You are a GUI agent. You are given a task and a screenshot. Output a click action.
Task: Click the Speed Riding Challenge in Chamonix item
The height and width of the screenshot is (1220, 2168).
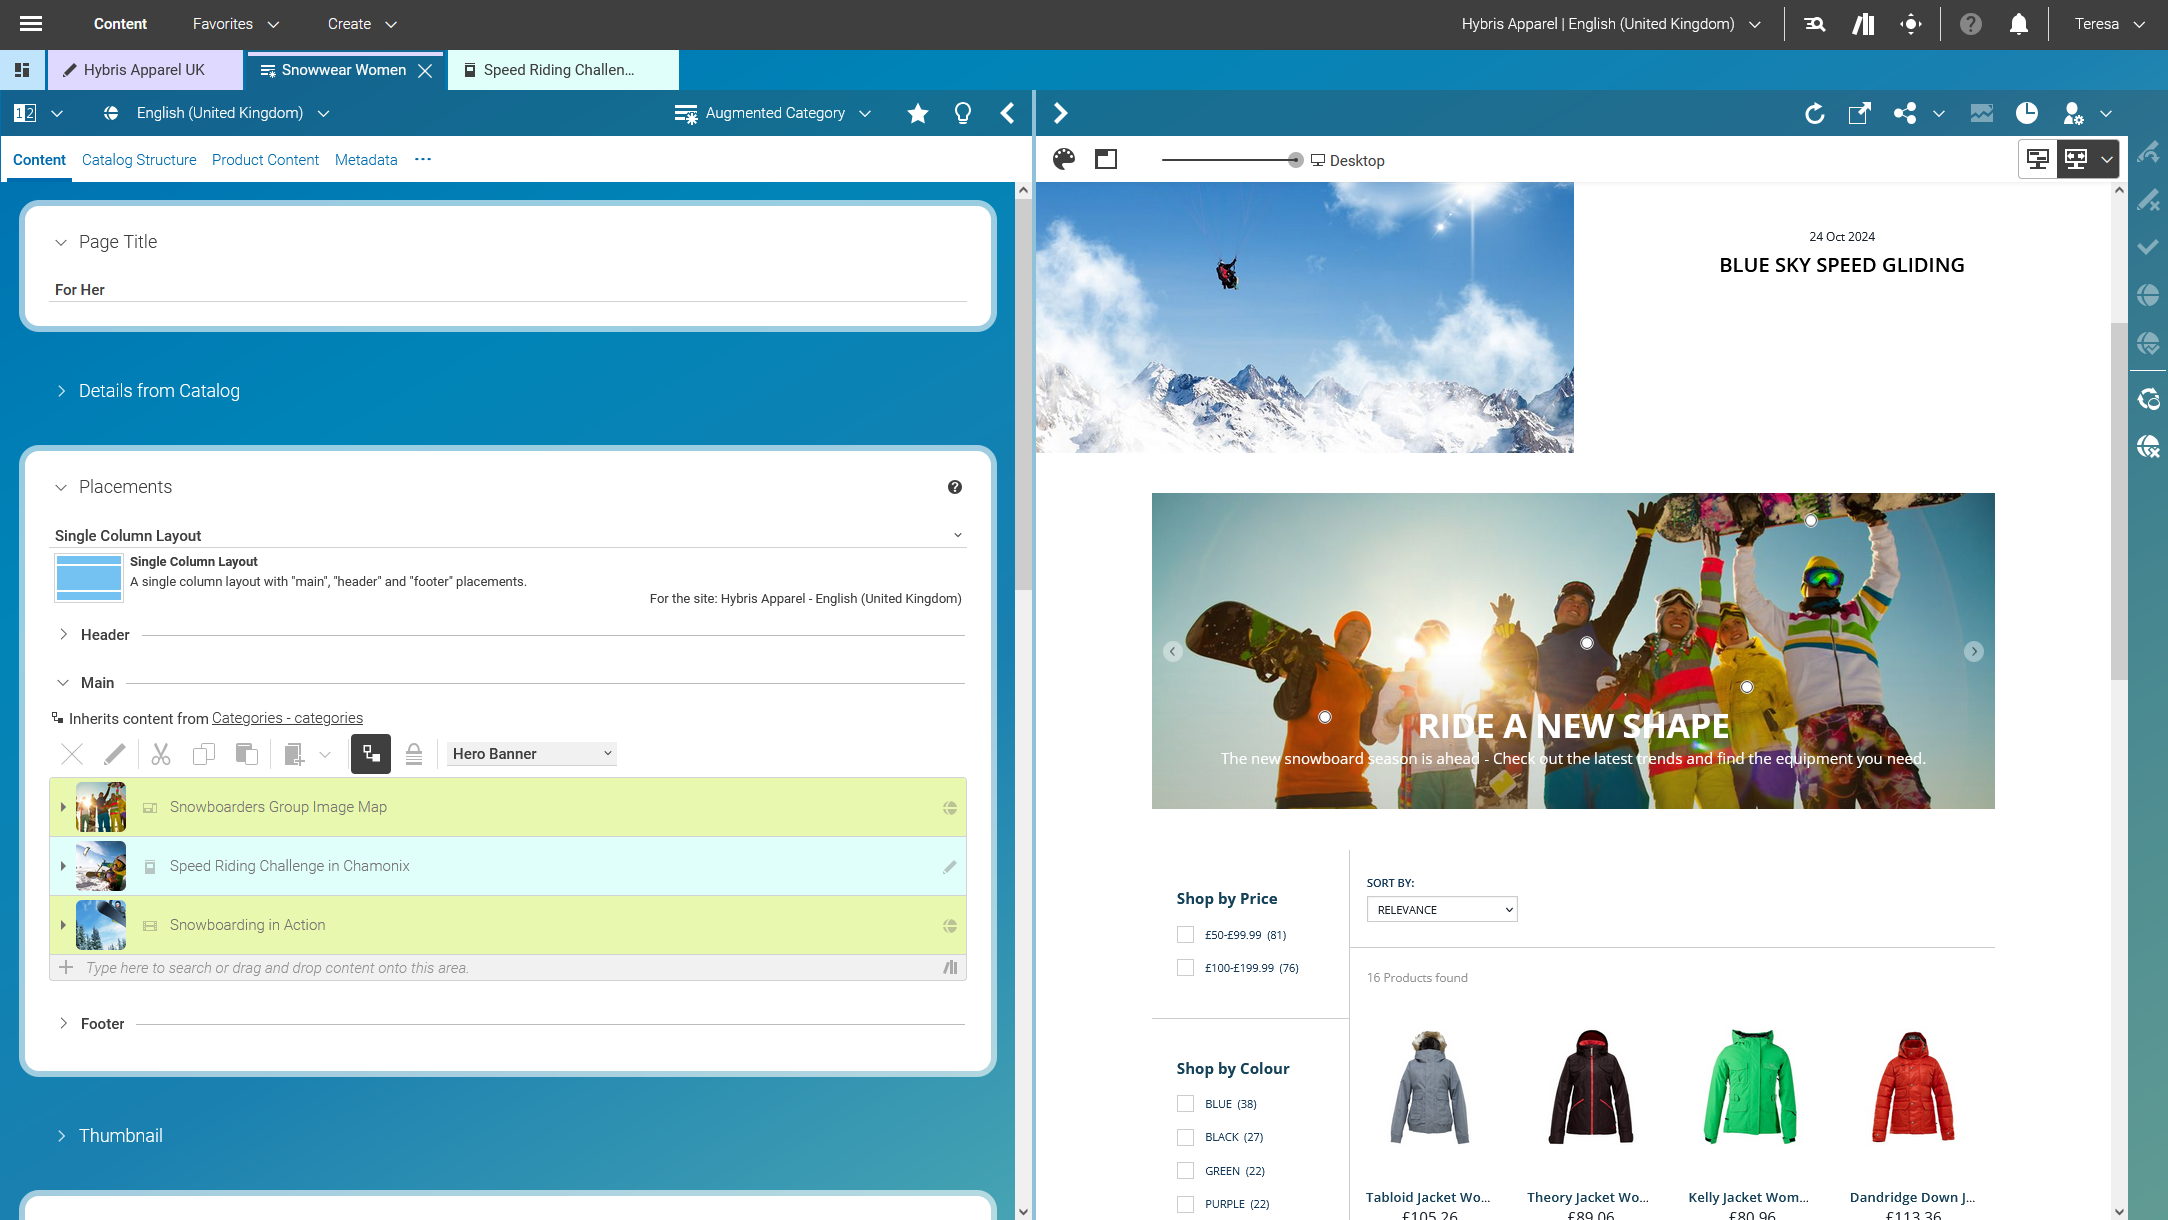coord(290,866)
